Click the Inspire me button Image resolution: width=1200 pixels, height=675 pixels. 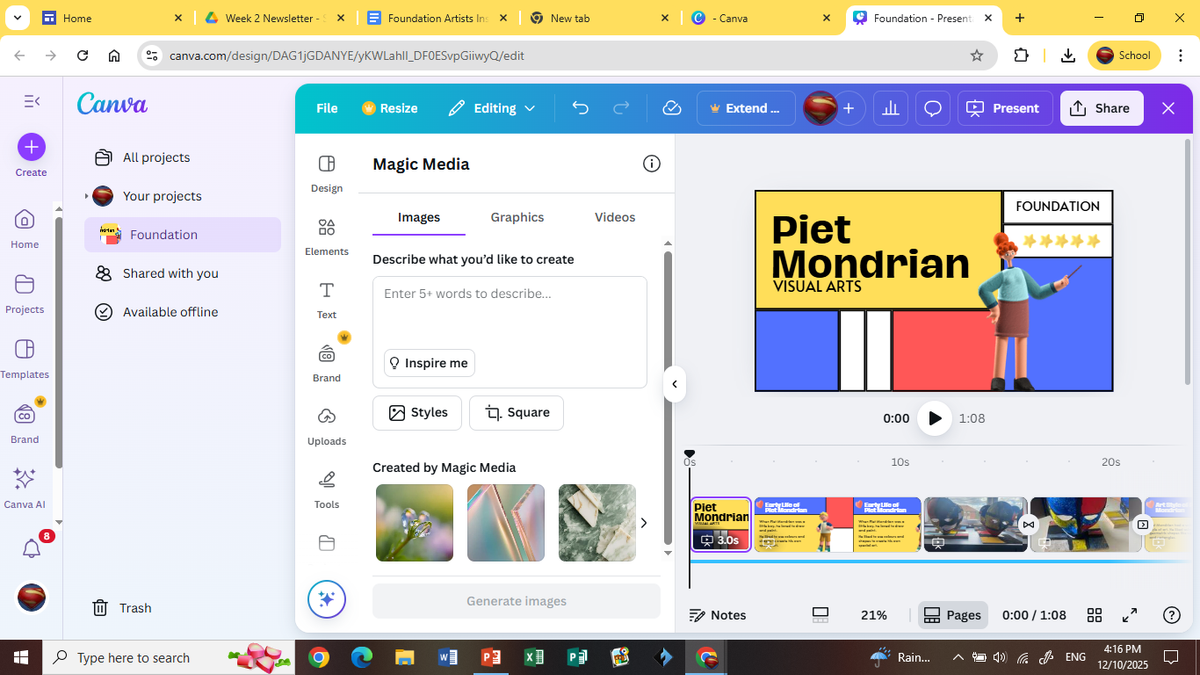click(429, 363)
